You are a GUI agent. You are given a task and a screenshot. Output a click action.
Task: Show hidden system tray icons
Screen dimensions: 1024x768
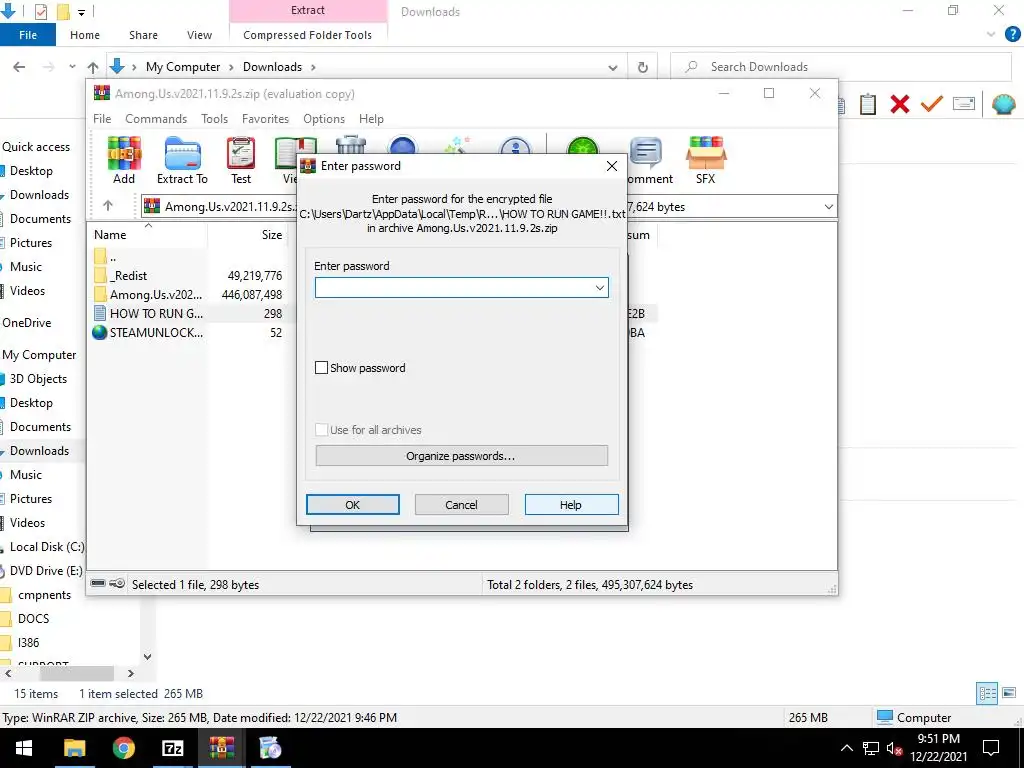(846, 748)
